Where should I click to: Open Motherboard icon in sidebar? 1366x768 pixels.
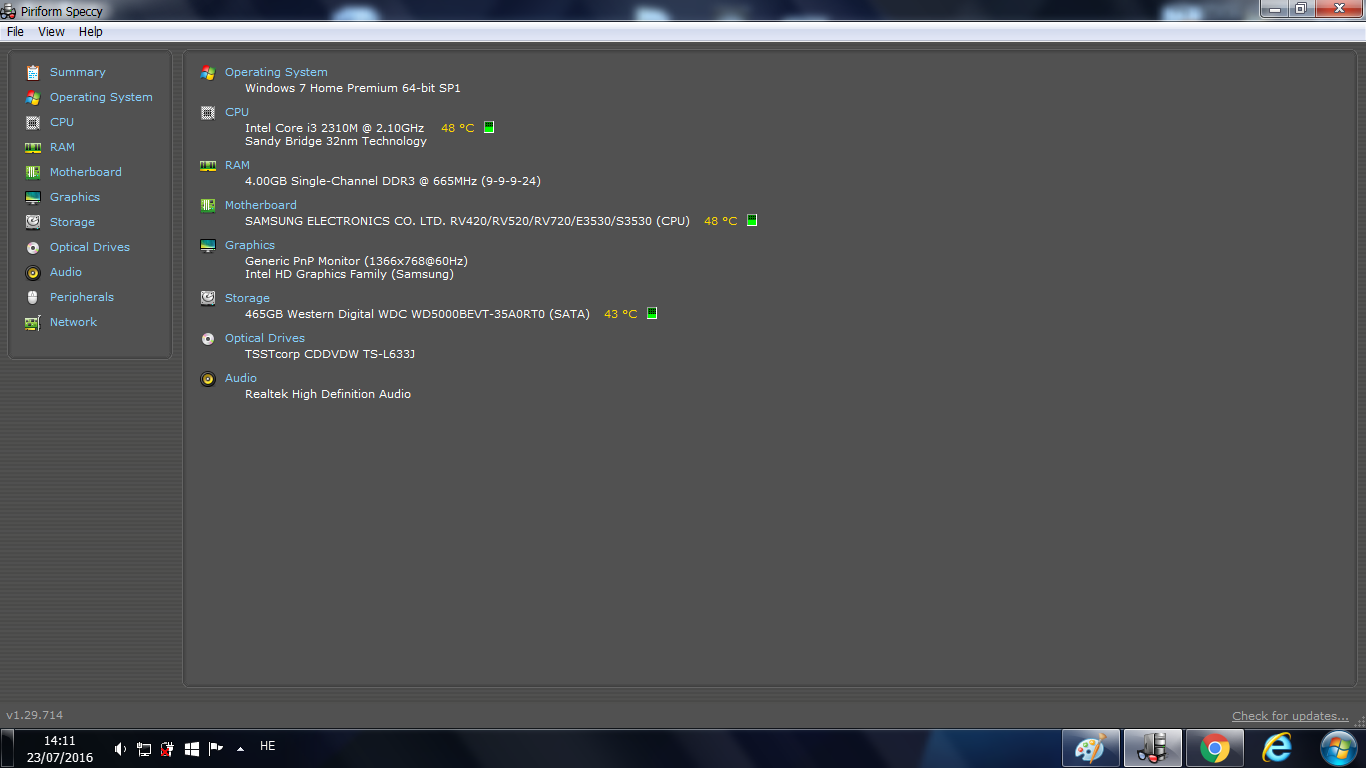point(33,172)
